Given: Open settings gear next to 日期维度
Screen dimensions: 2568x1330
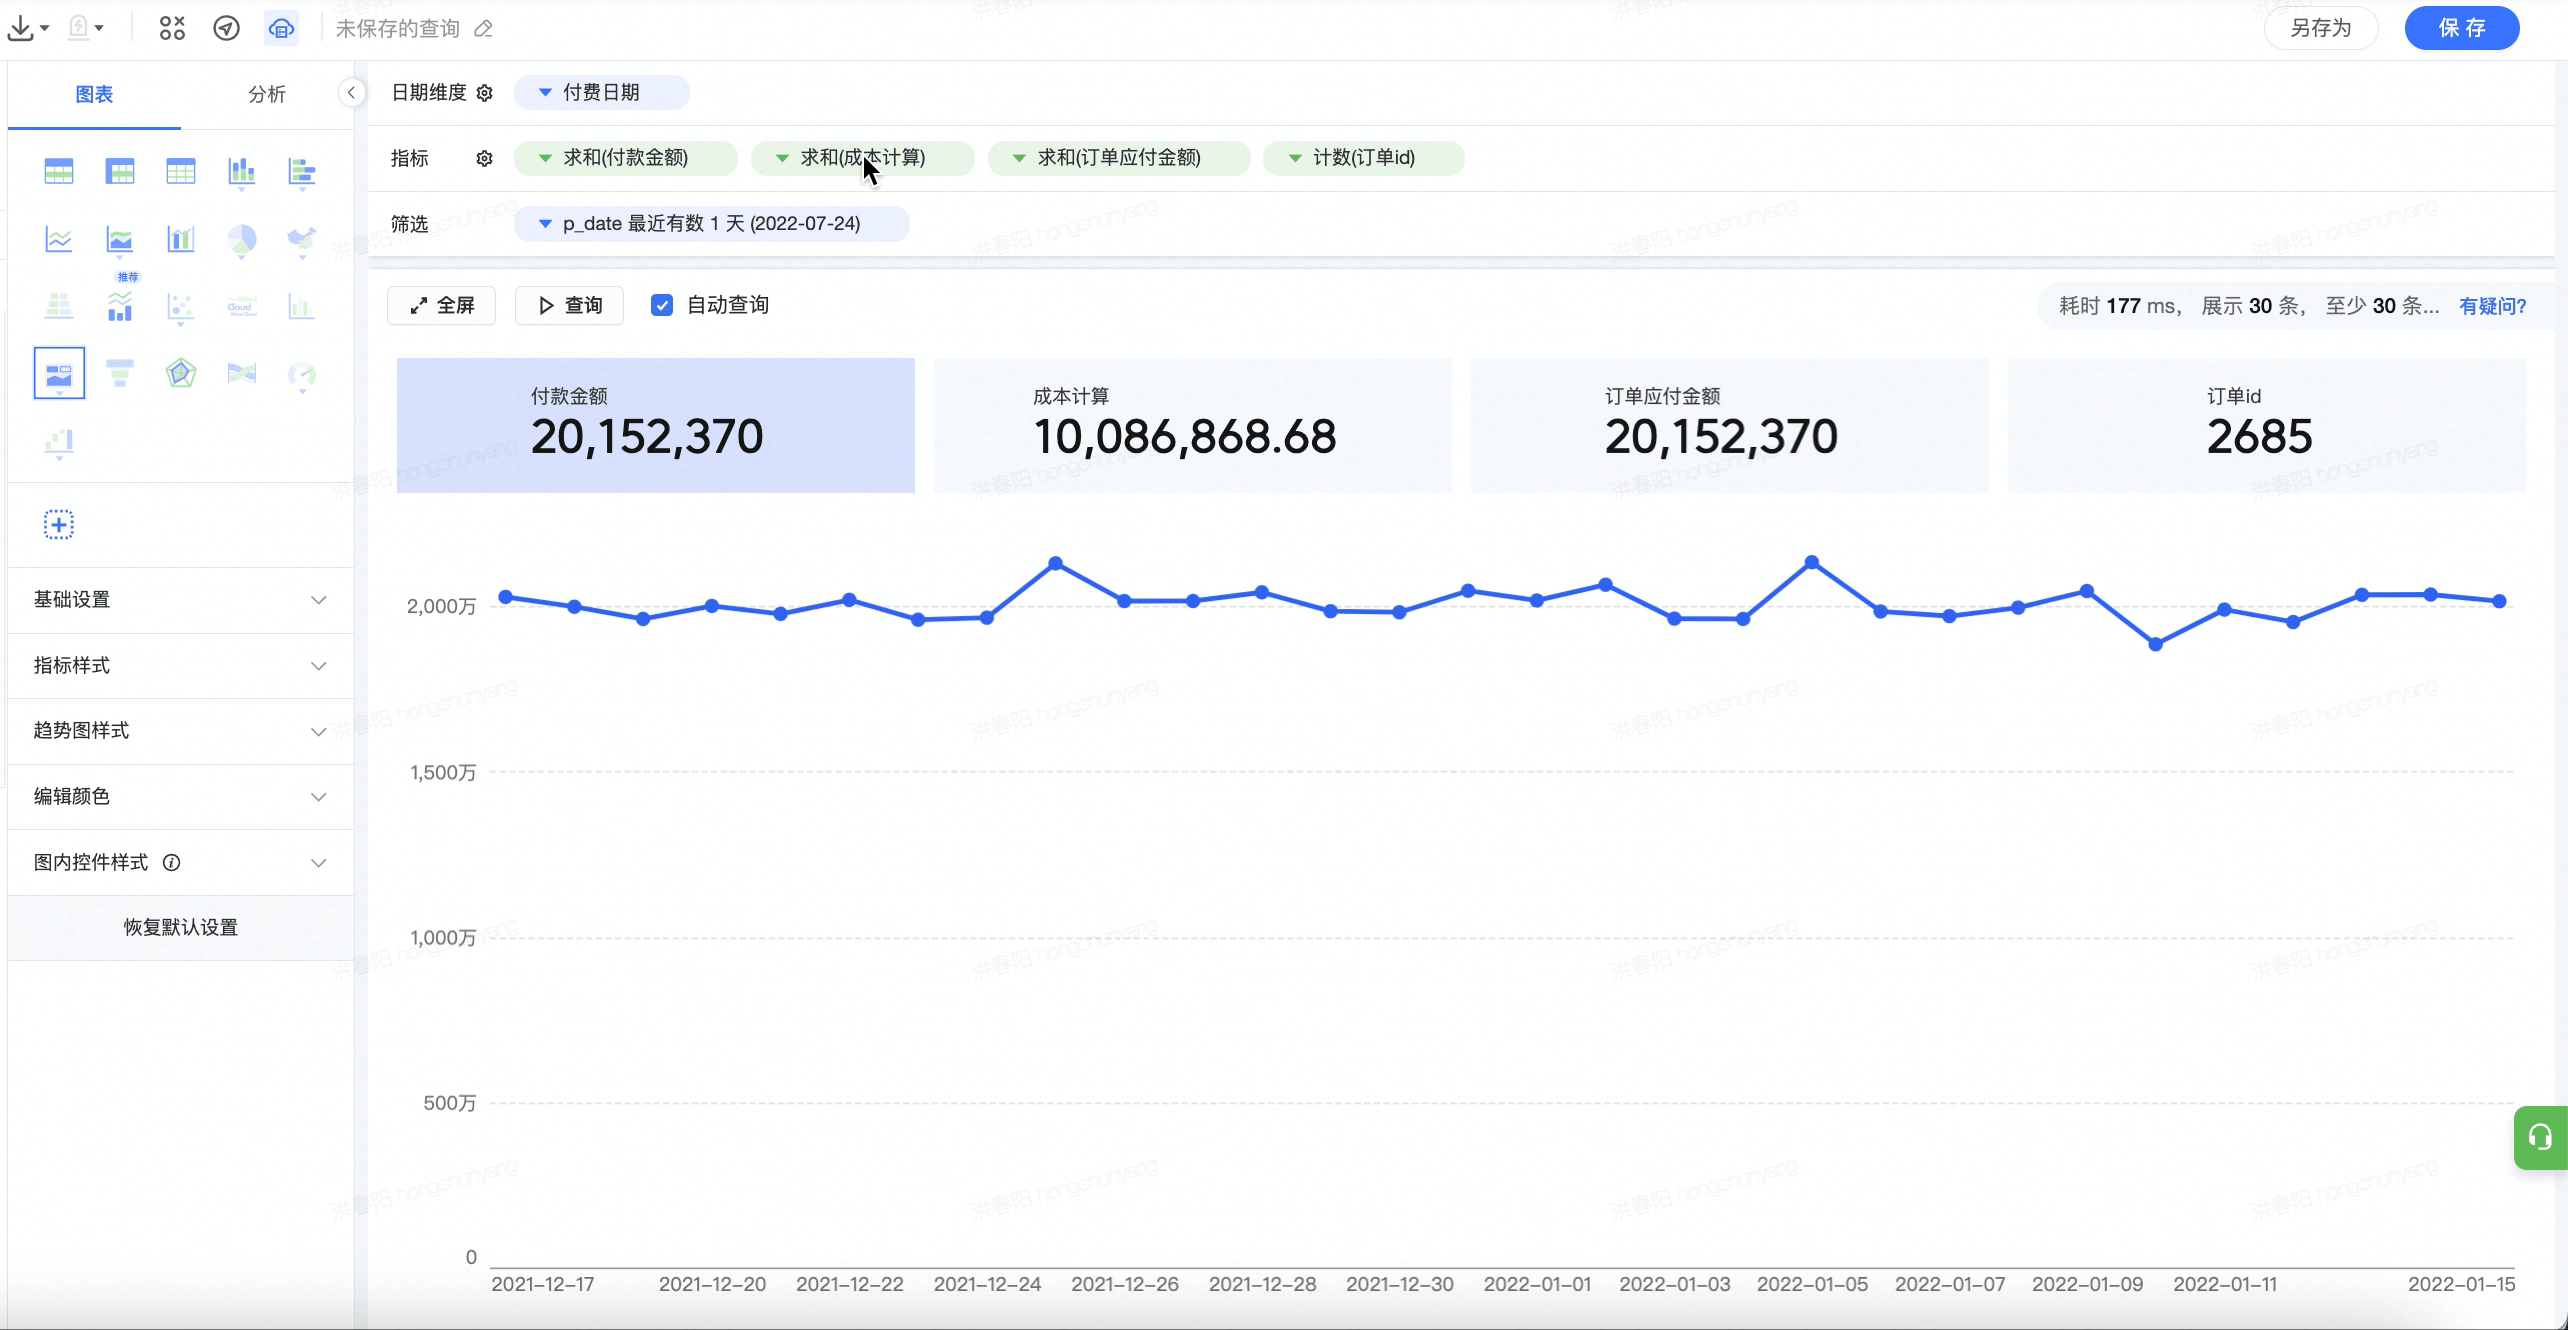Looking at the screenshot, I should [485, 93].
